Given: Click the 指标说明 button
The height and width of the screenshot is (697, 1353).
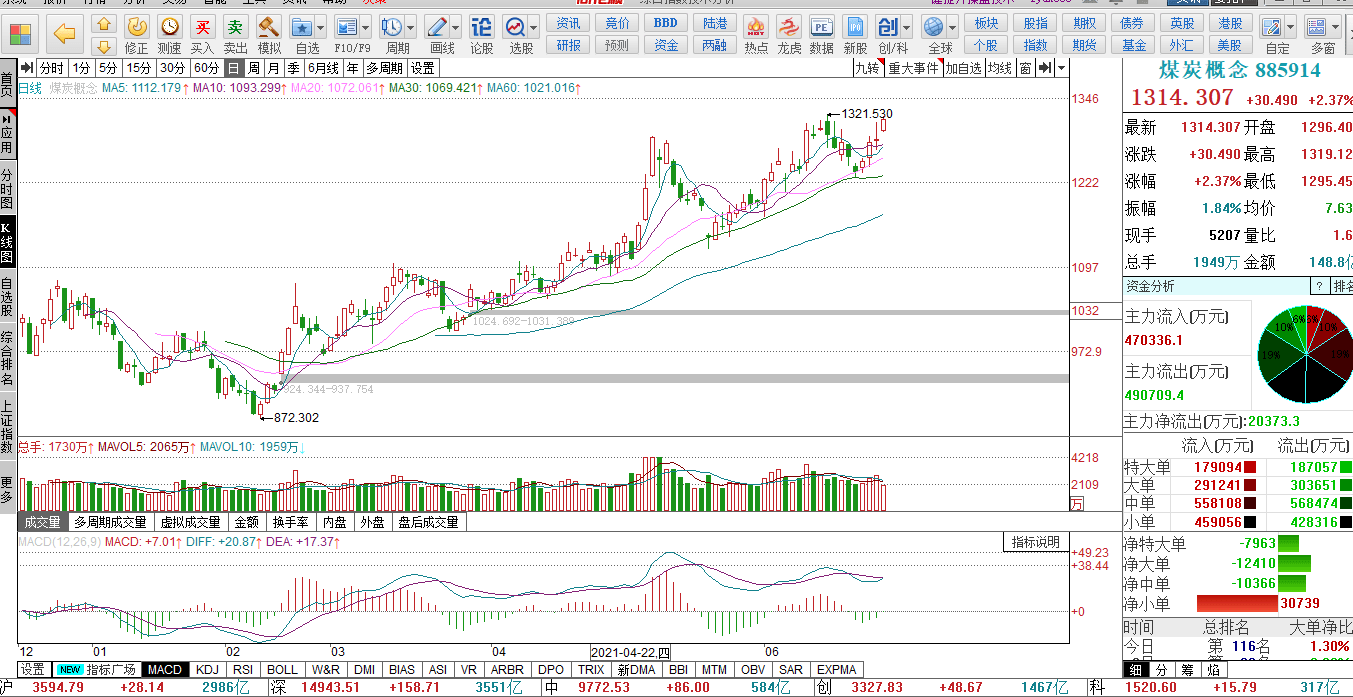Looking at the screenshot, I should coord(1035,542).
